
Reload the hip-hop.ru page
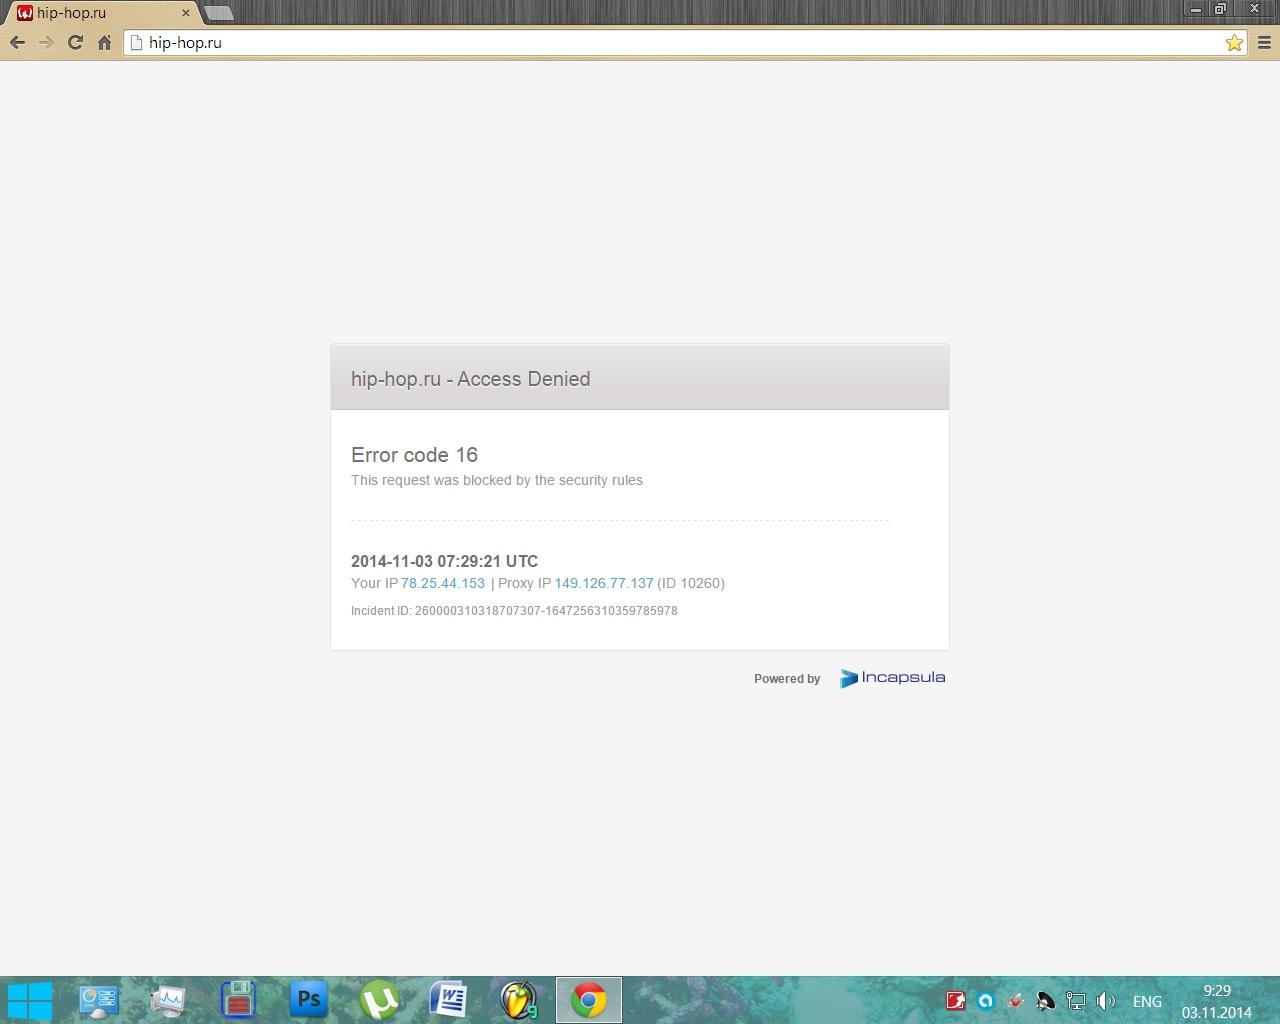(x=75, y=42)
